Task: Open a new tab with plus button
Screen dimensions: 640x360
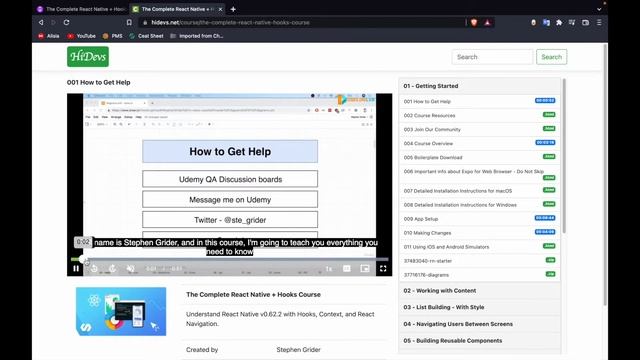Action: coord(233,9)
